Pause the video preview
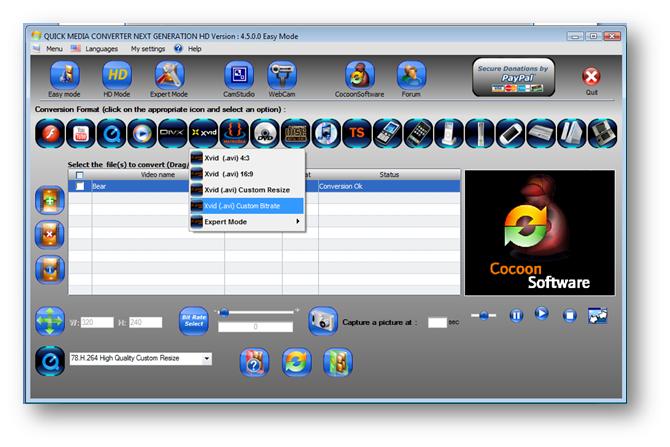 pyautogui.click(x=516, y=316)
